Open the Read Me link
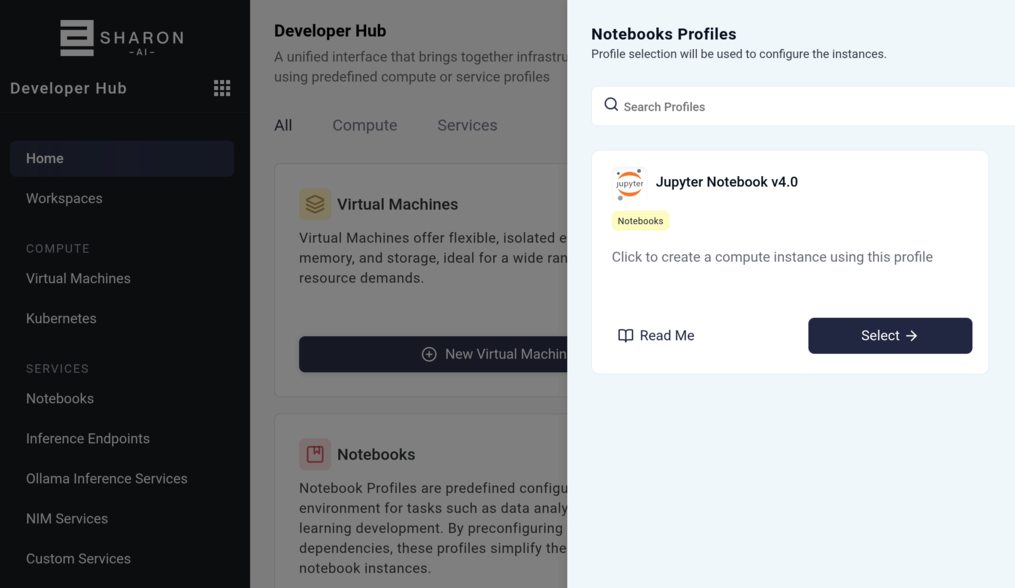1015x588 pixels. (656, 335)
